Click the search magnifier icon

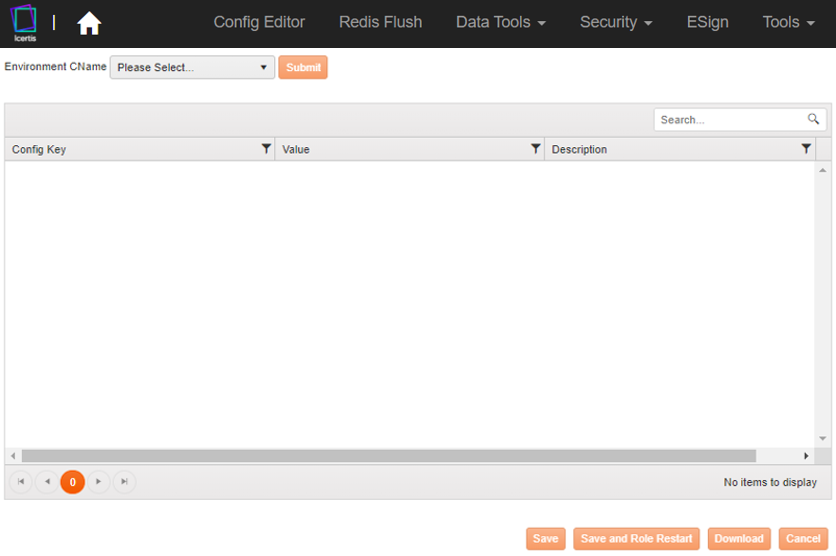(813, 119)
